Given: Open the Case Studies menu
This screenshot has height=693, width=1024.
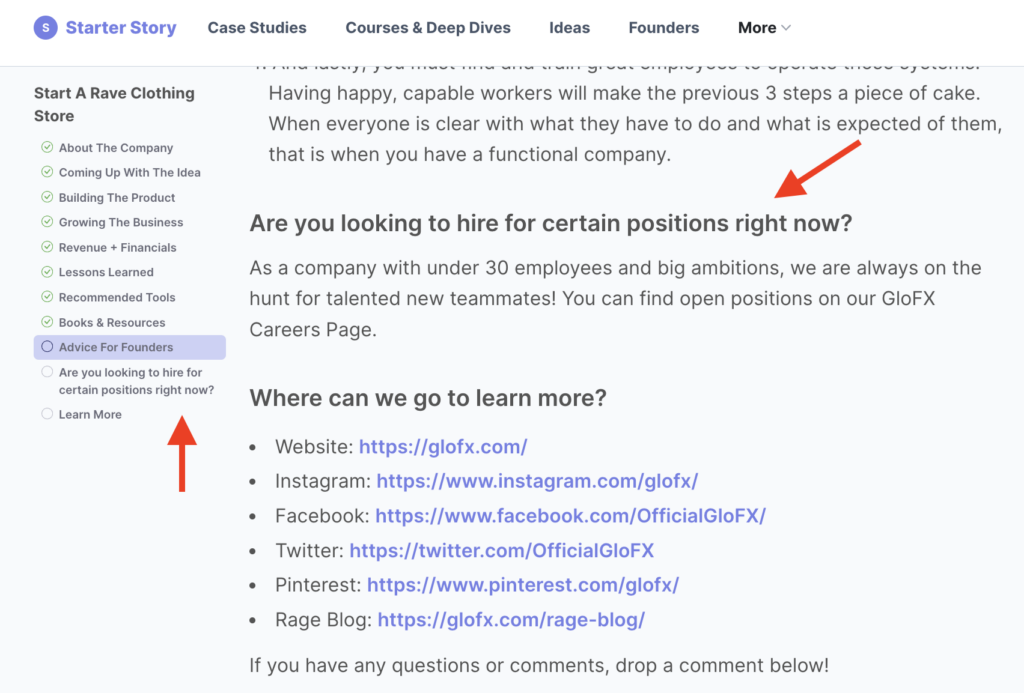Looking at the screenshot, I should pos(257,27).
